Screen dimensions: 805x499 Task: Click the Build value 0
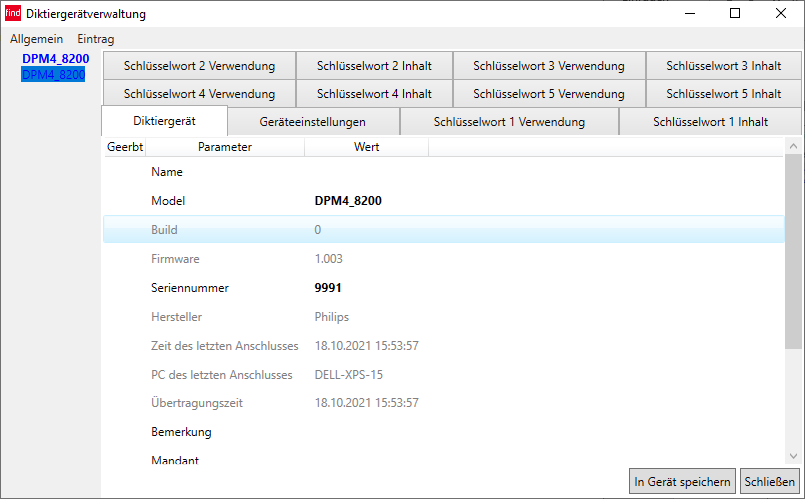point(318,229)
